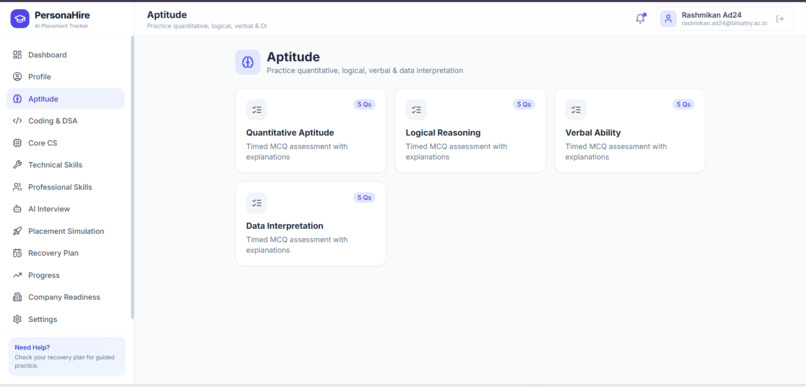Click the Dashboard grid icon
The width and height of the screenshot is (806, 387).
(17, 55)
